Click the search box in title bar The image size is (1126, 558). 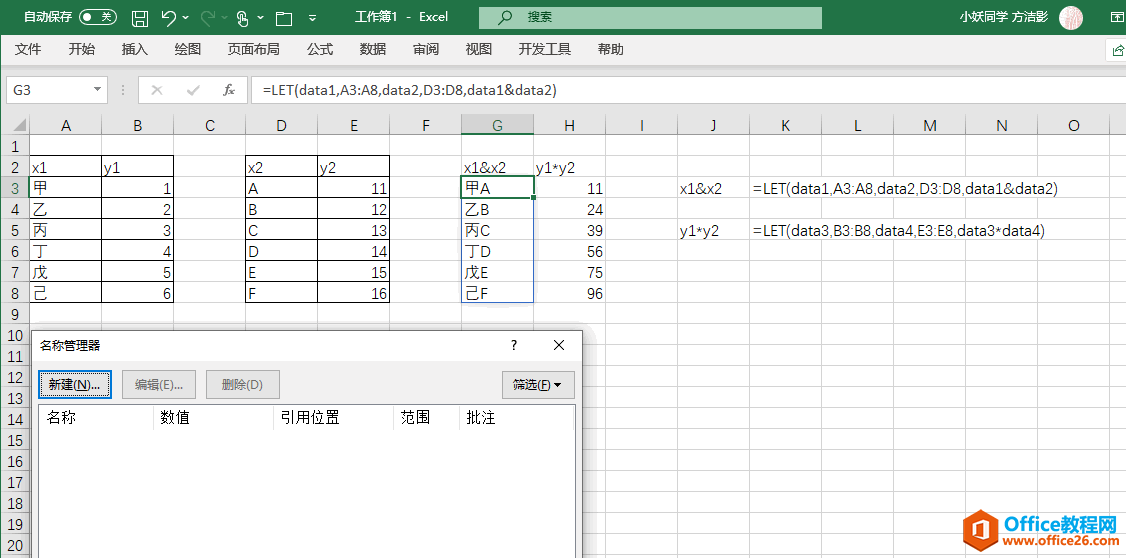coord(651,17)
